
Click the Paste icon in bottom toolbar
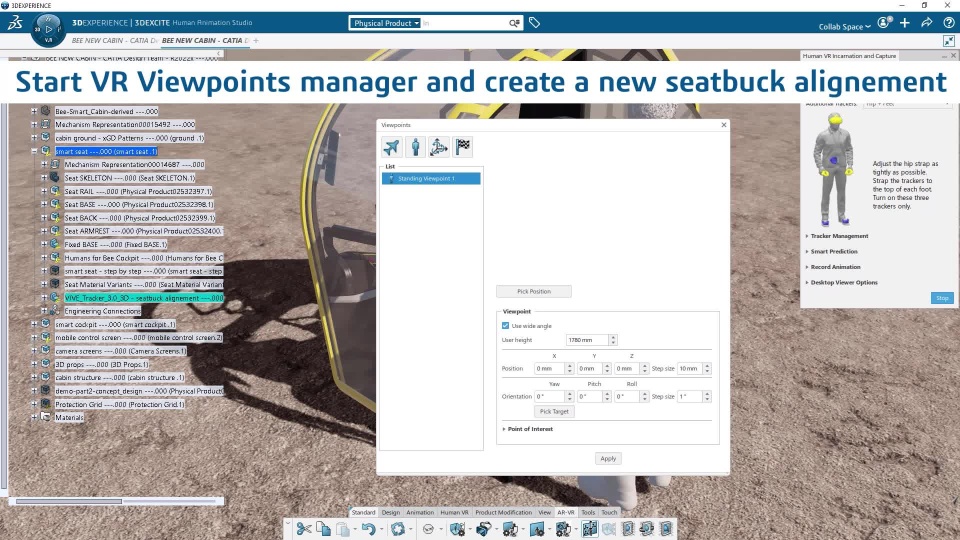click(343, 529)
